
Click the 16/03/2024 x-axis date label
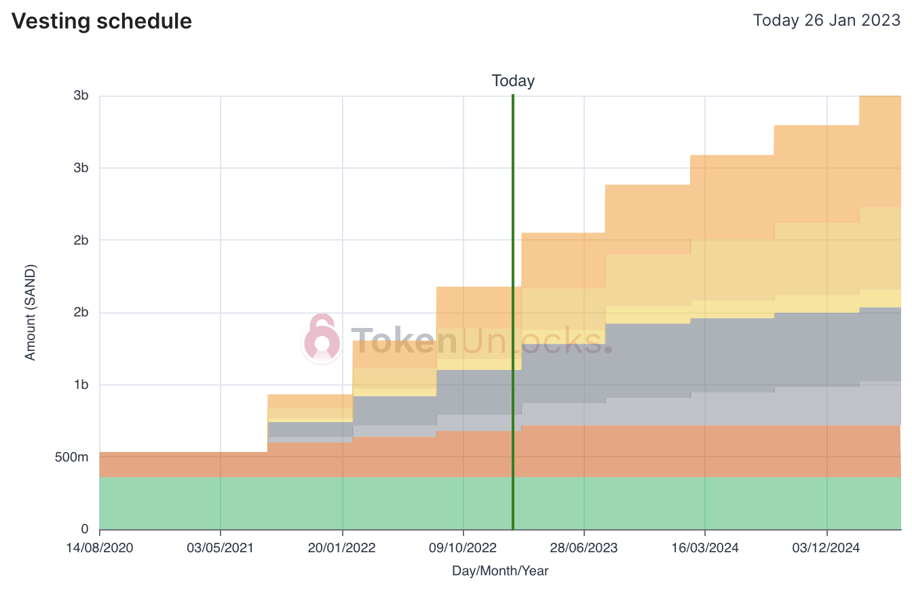coord(705,548)
